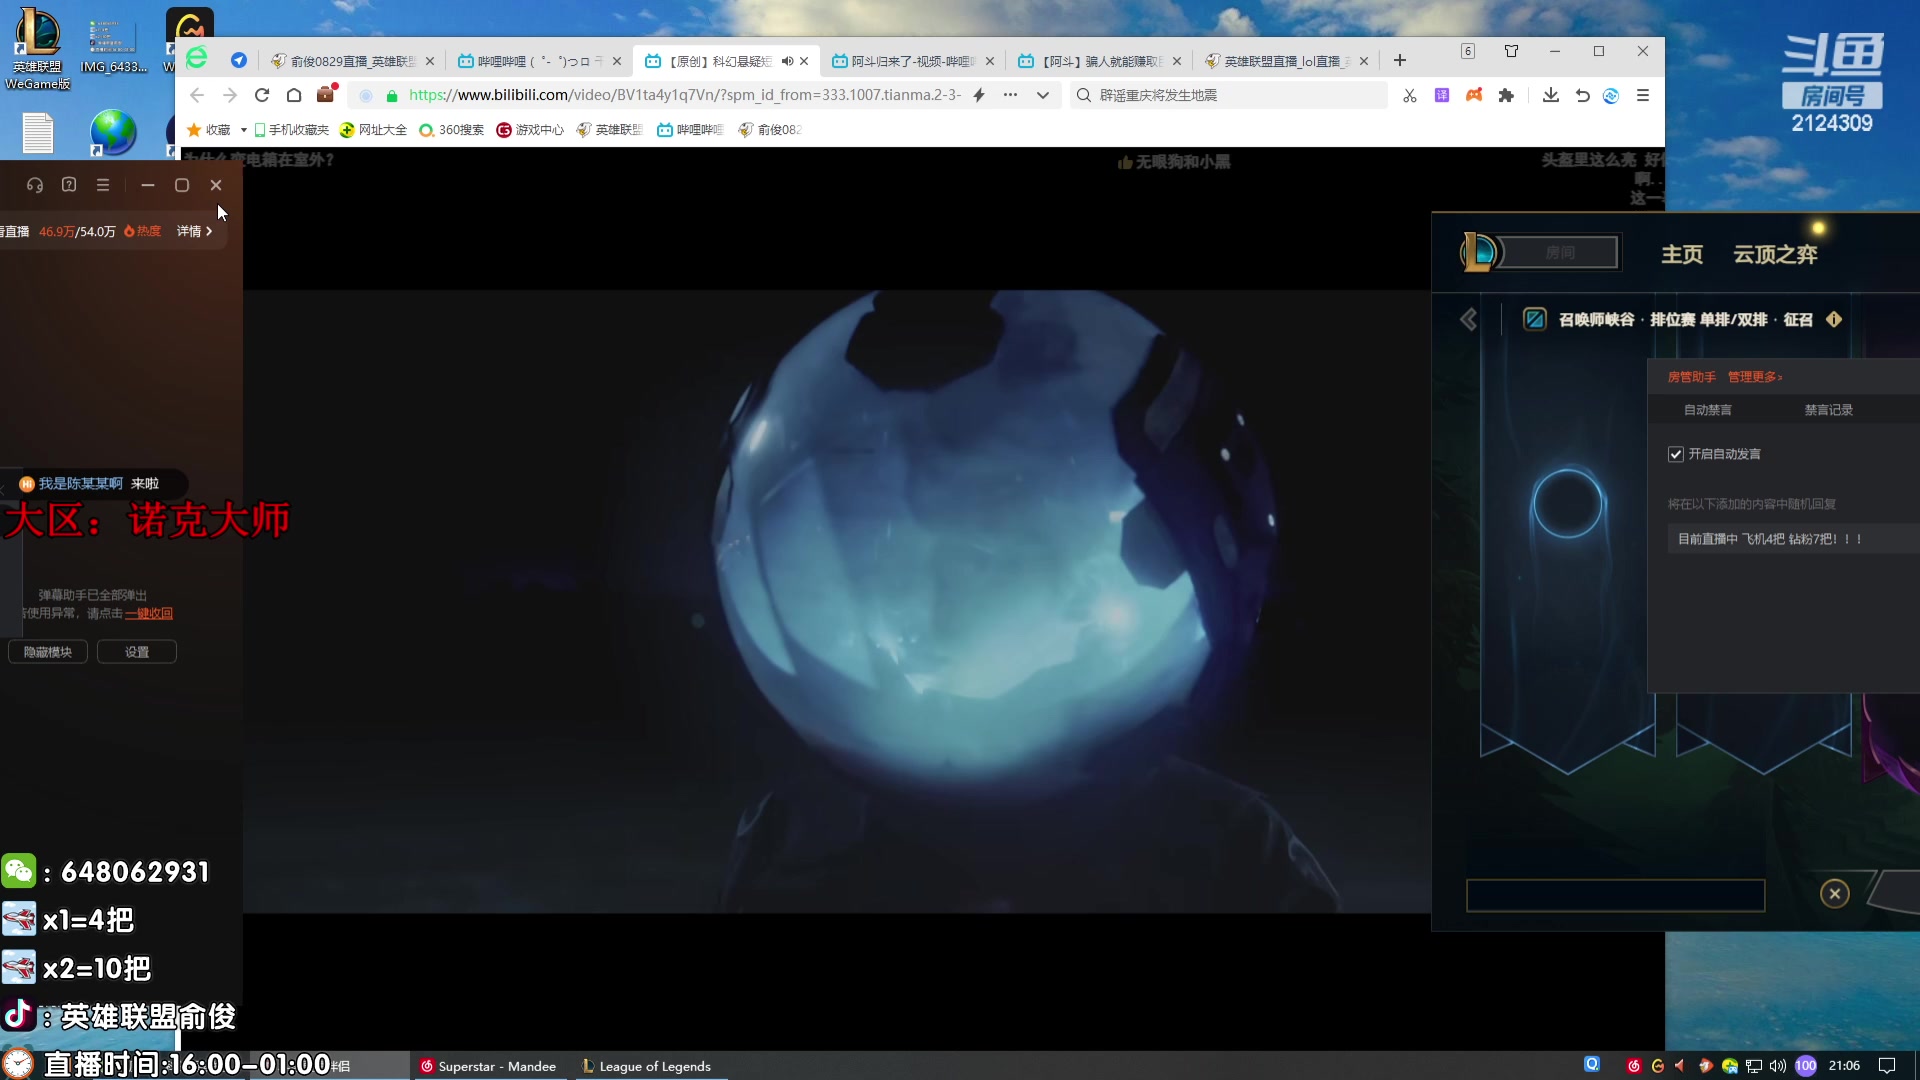Open the Windows notification center
This screenshot has width=1920, height=1080.
(1887, 1066)
